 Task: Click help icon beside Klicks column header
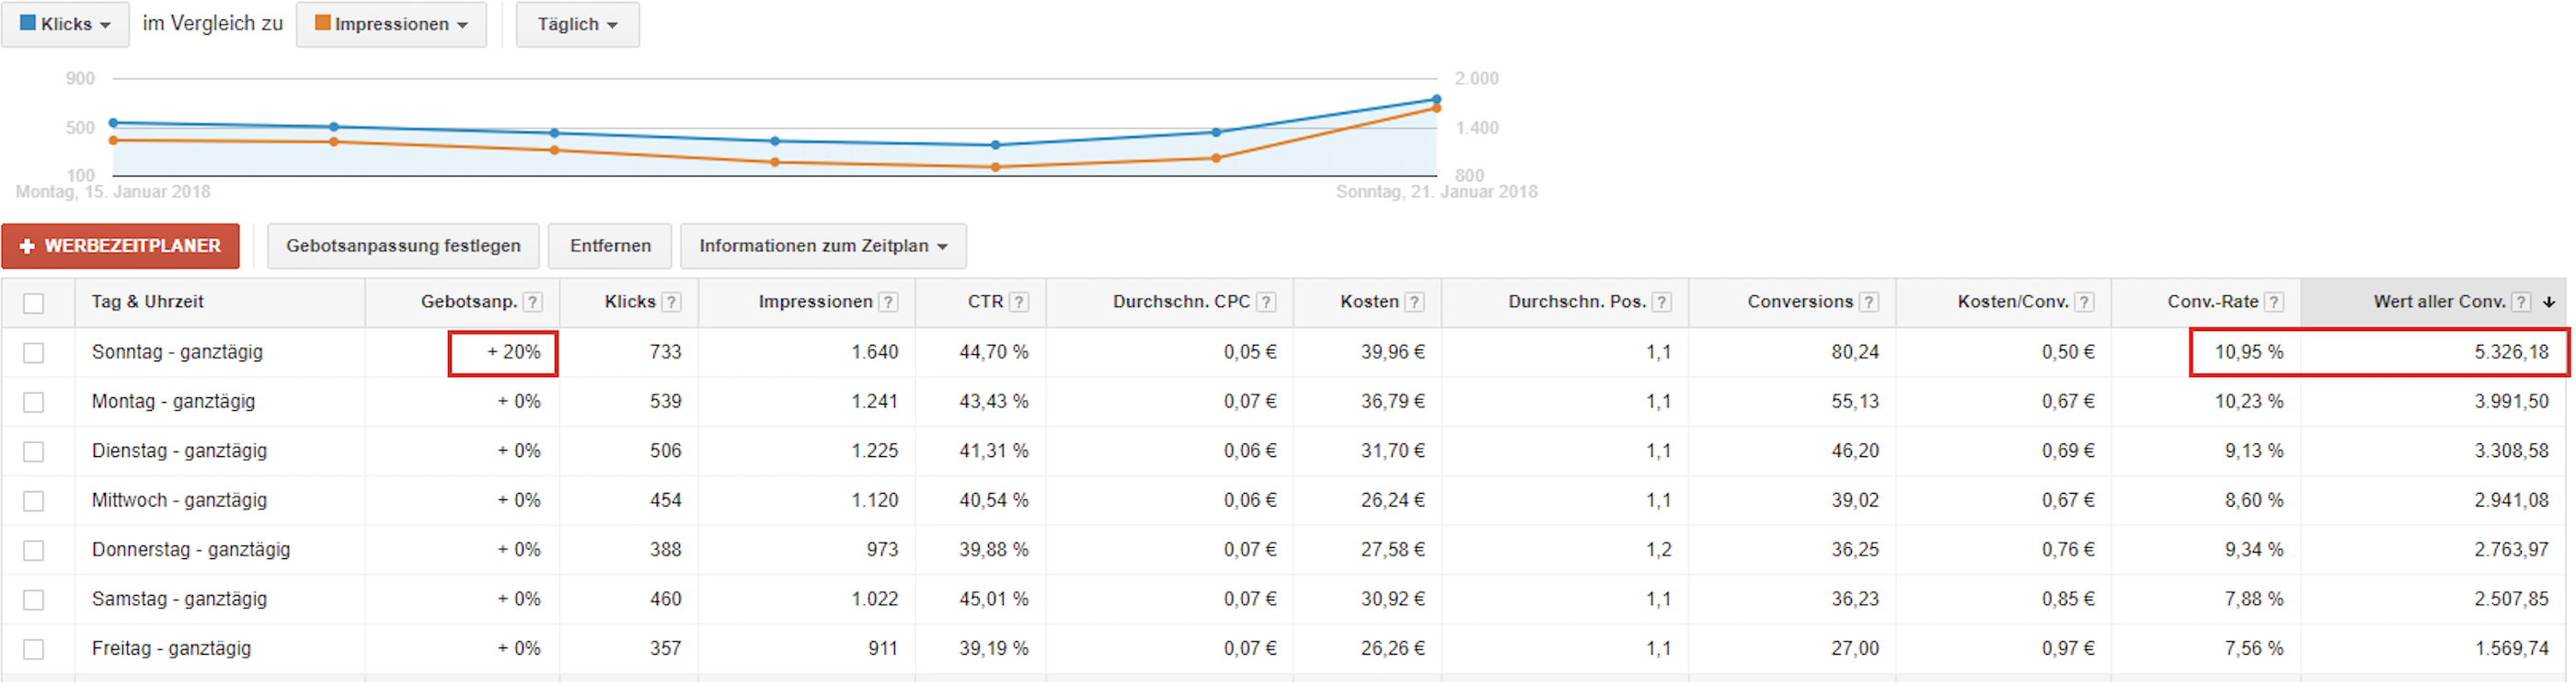click(672, 303)
